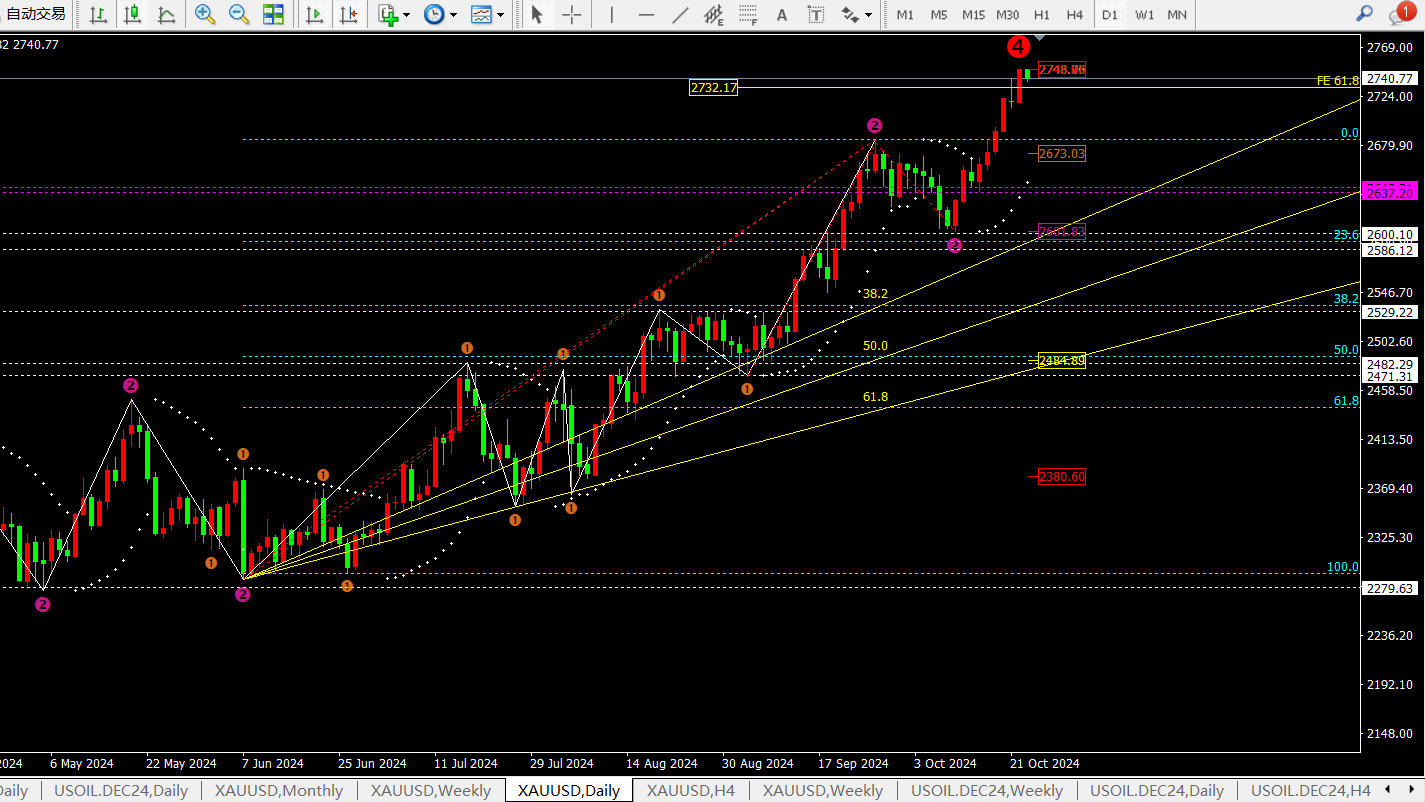Image resolution: width=1425 pixels, height=802 pixels.
Task: Select the text A tool
Action: click(782, 14)
